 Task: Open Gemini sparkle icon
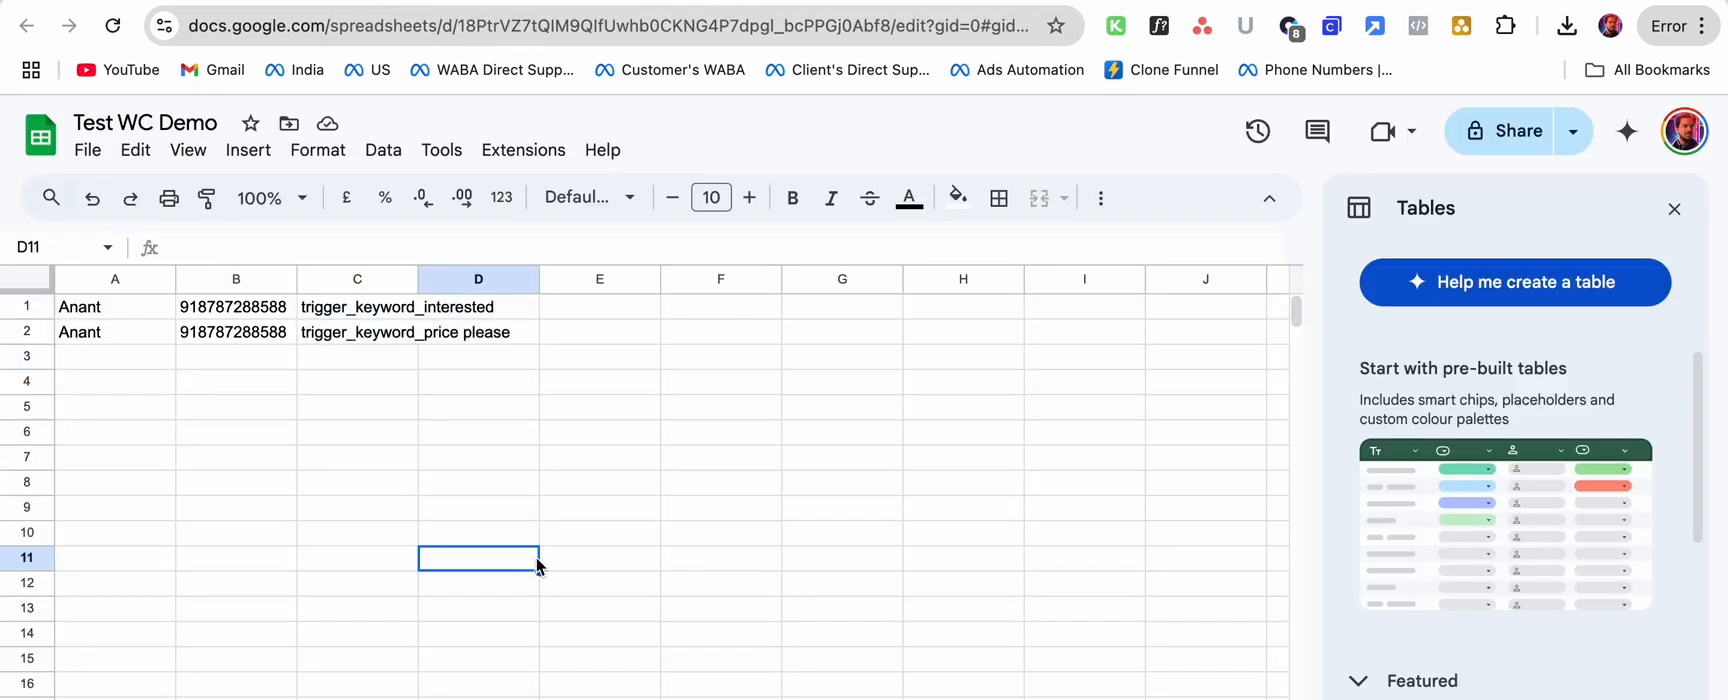(1627, 131)
